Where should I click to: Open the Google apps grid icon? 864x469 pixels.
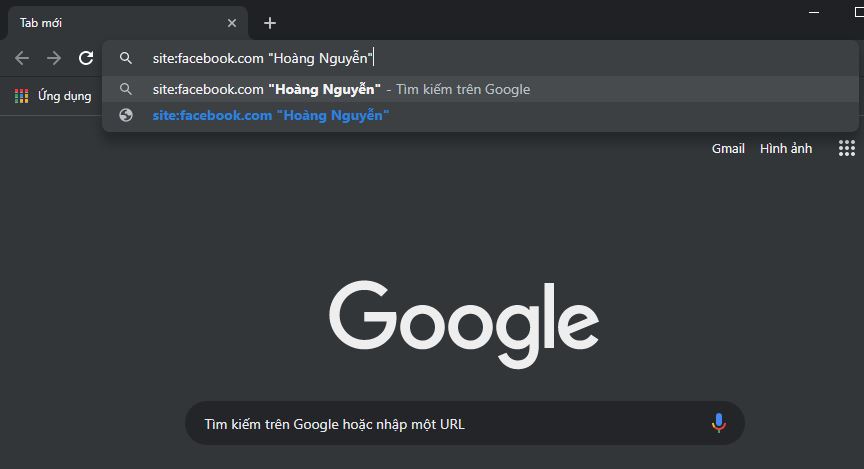847,148
